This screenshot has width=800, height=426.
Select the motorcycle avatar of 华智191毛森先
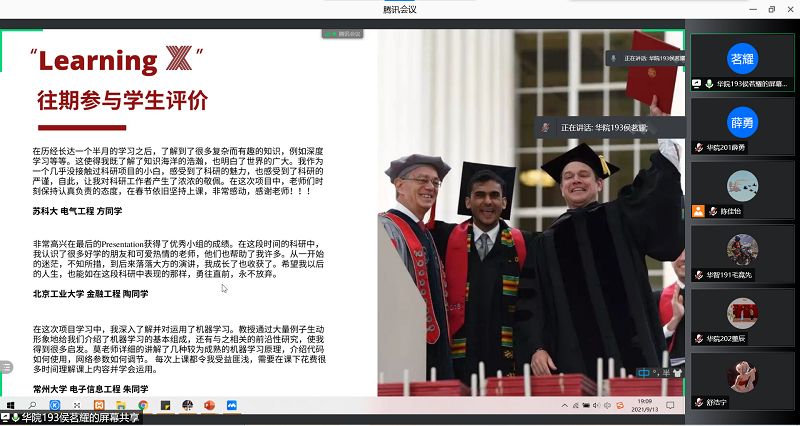click(x=742, y=249)
